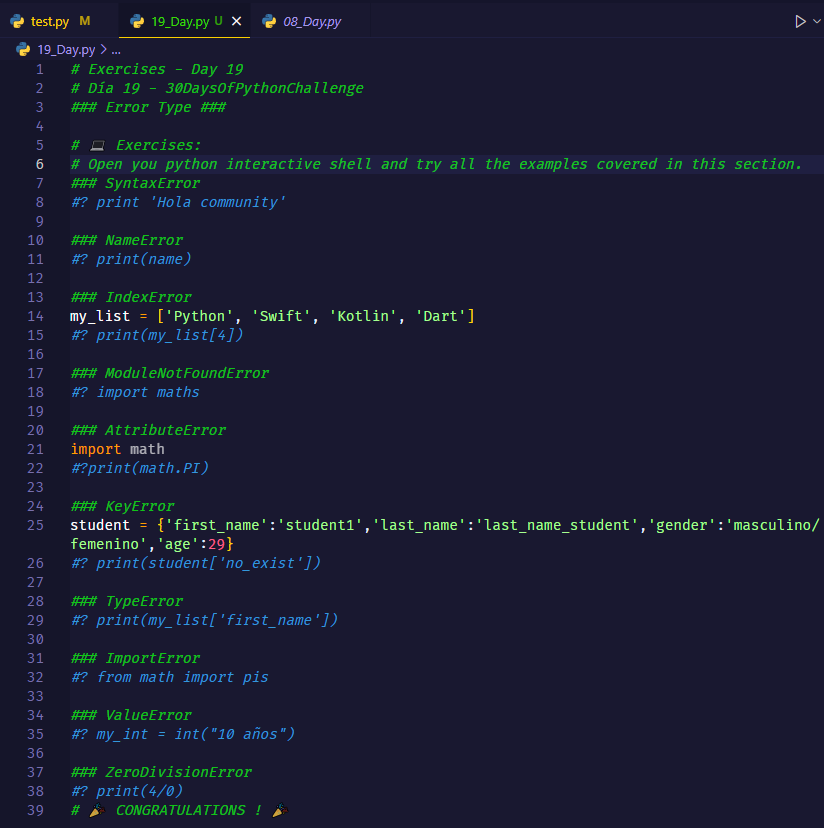The height and width of the screenshot is (828, 824).
Task: Click the line "#? print 'Hola community'"
Action: tap(178, 202)
